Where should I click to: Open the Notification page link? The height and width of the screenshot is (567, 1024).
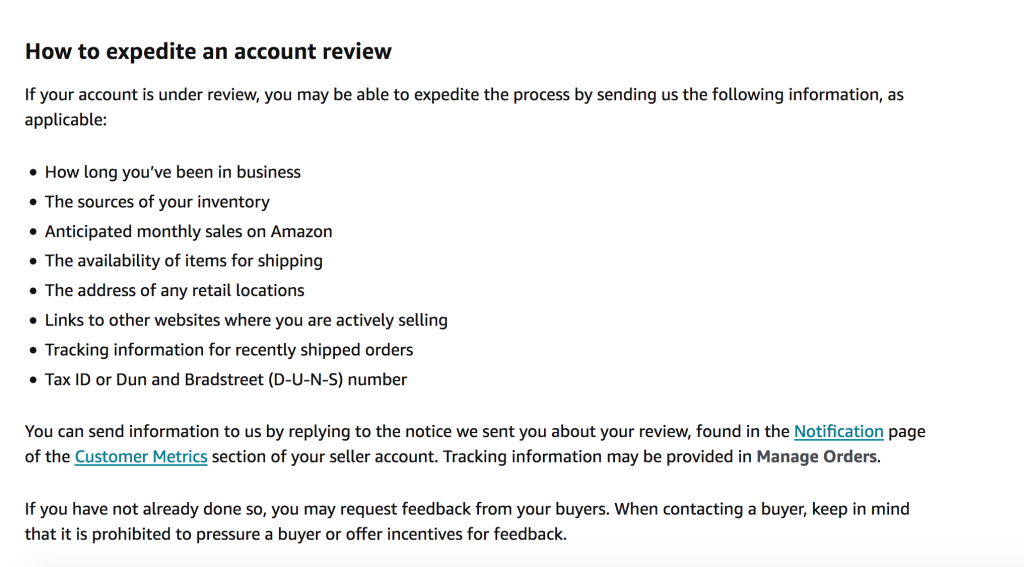(839, 432)
